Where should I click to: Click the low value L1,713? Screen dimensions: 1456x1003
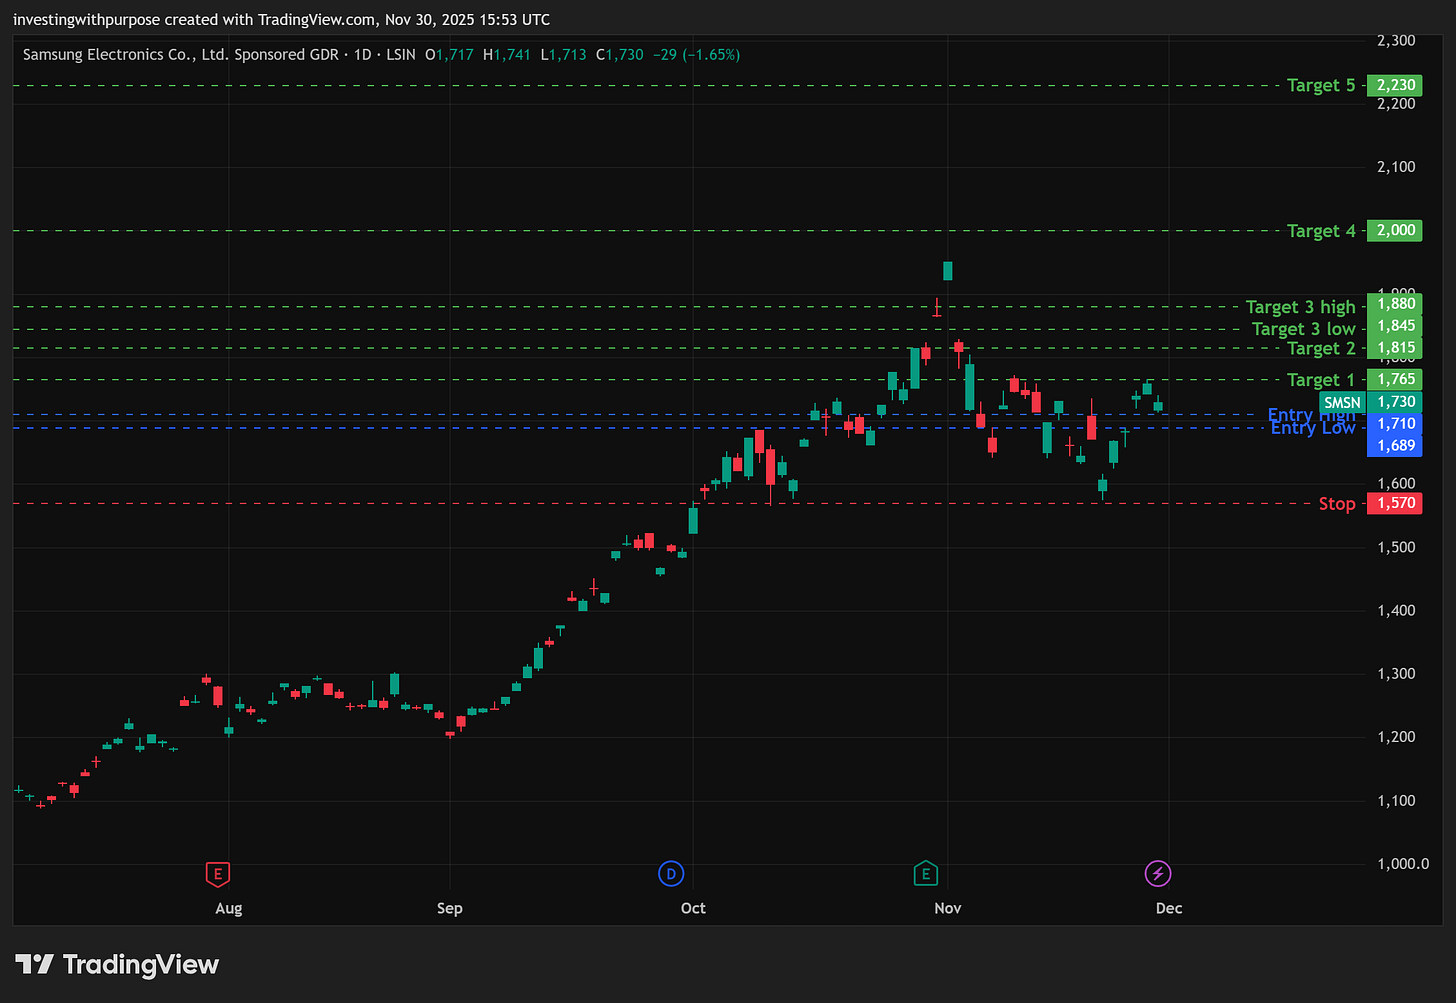coord(564,55)
